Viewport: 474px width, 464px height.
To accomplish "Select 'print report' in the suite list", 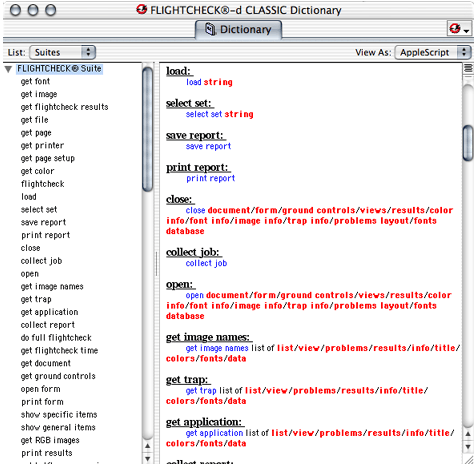I will 46,235.
